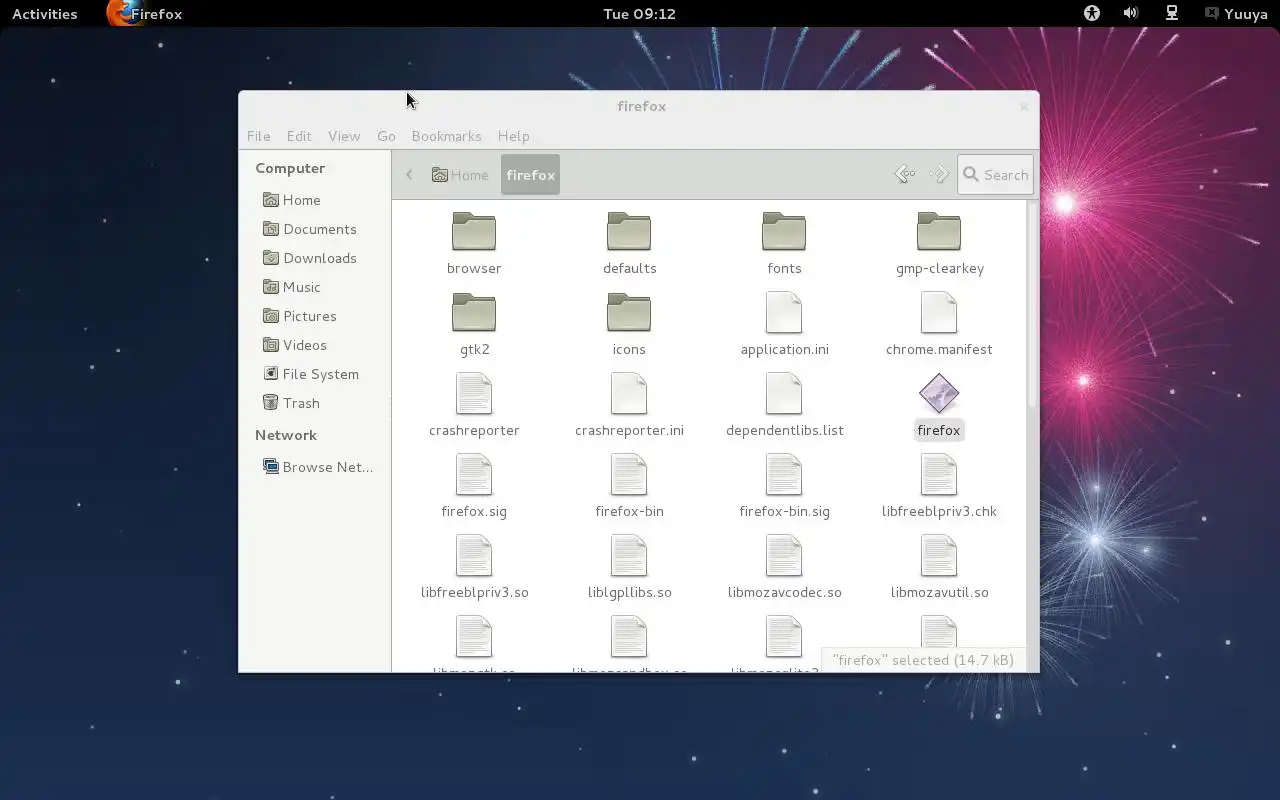Click the path bar left chevron

pos(409,175)
